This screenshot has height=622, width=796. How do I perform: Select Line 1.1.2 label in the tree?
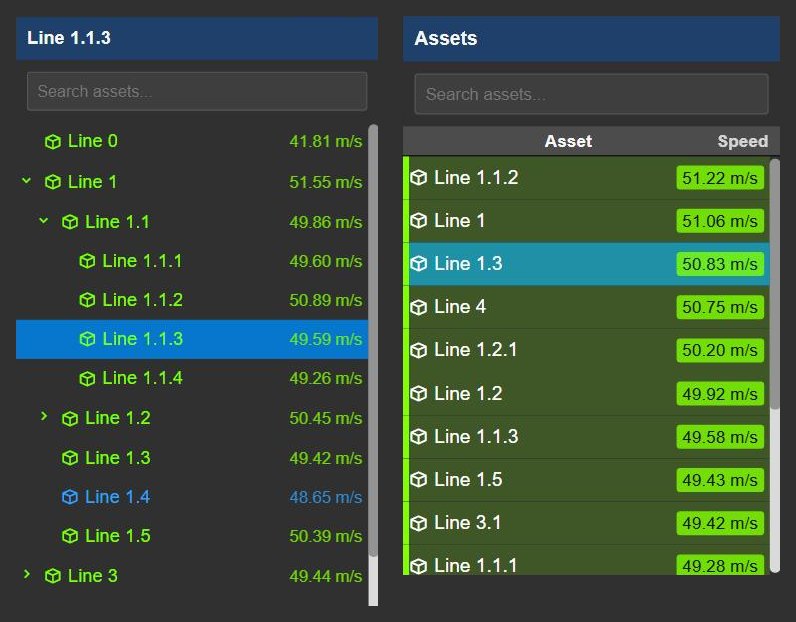(143, 300)
